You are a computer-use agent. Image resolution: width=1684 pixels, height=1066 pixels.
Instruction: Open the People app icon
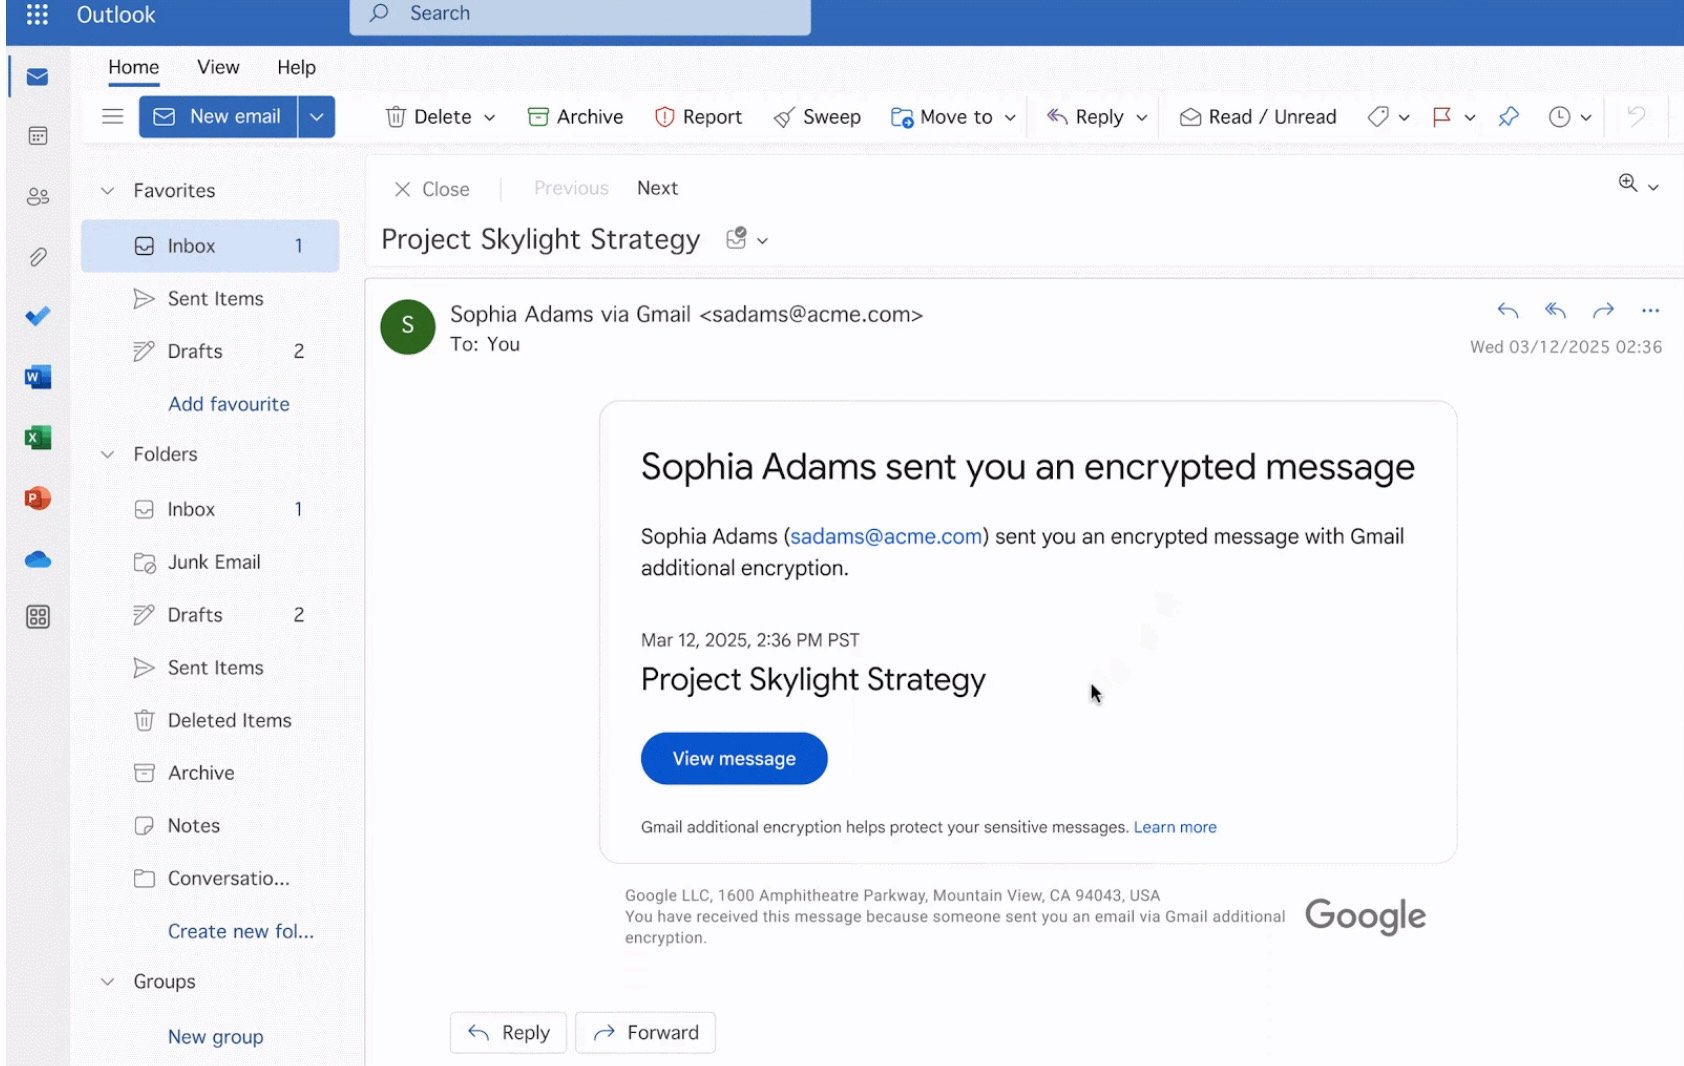(x=37, y=196)
